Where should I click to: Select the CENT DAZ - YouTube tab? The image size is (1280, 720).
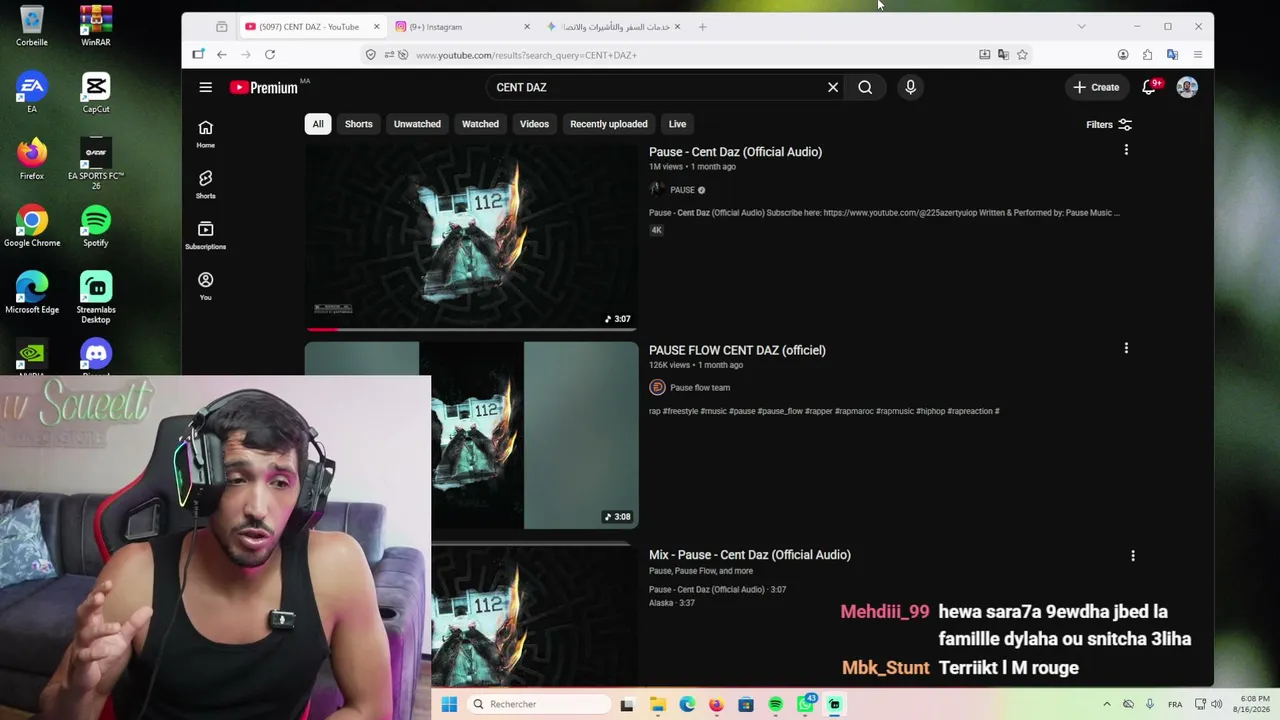point(312,27)
